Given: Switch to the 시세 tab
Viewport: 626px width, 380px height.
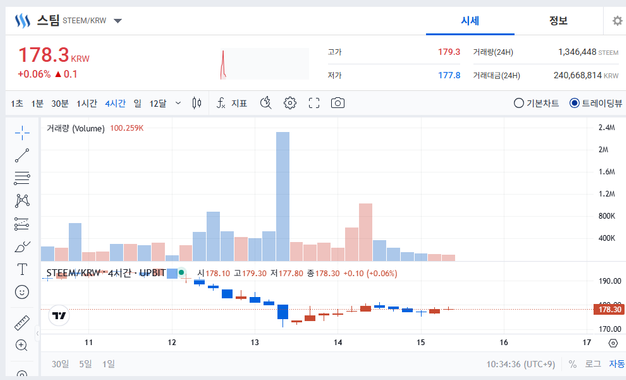Looking at the screenshot, I should pyautogui.click(x=470, y=21).
